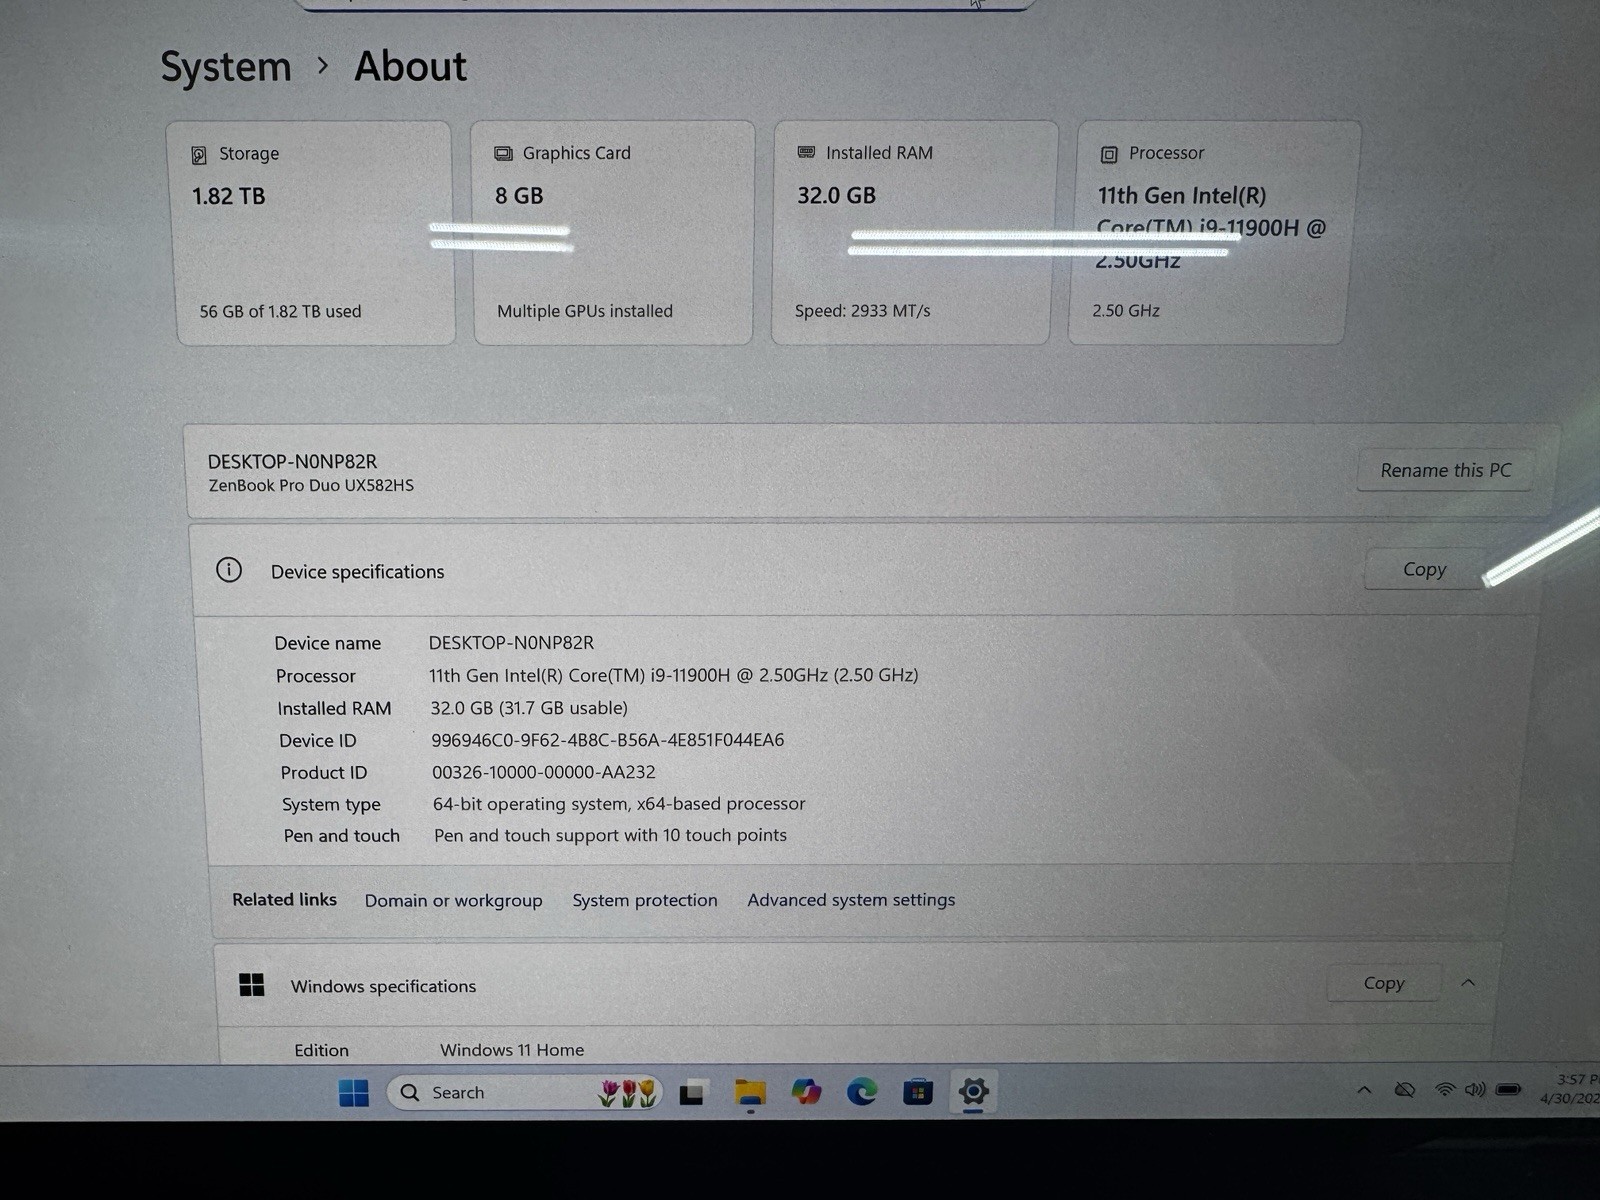Open System protection link
Viewport: 1600px width, 1200px height.
(x=645, y=900)
